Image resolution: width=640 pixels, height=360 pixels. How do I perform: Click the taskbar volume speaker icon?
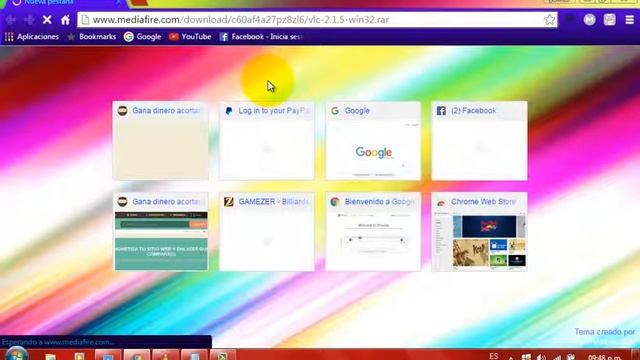point(542,357)
